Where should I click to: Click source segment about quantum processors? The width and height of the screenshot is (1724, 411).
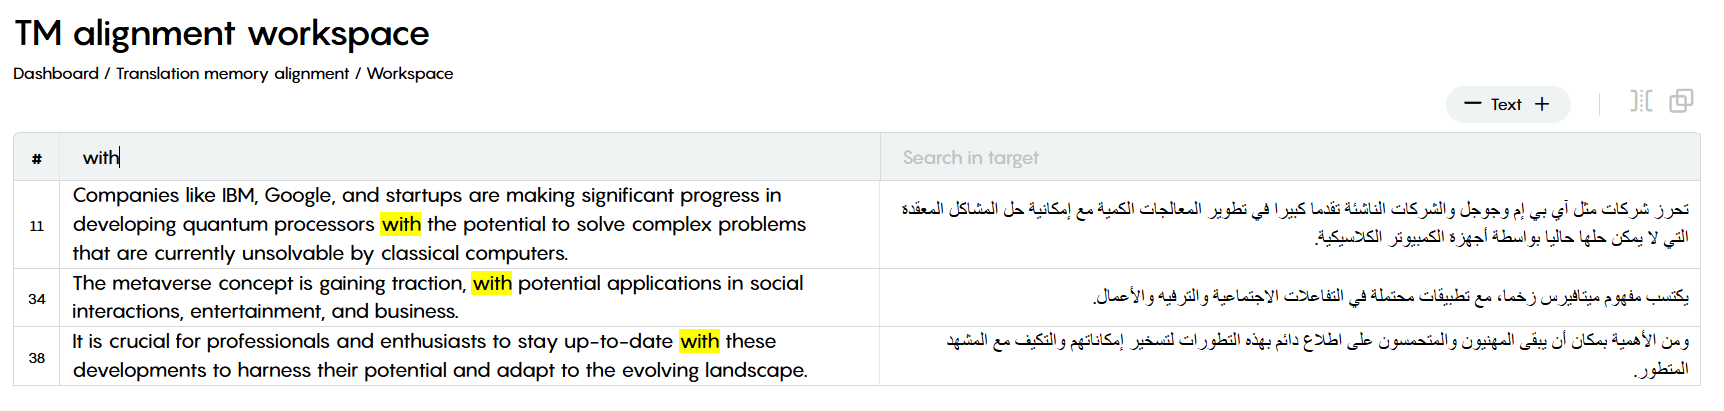439,224
